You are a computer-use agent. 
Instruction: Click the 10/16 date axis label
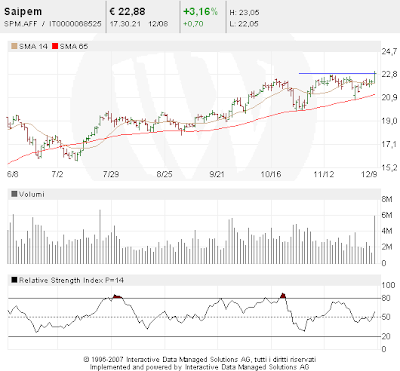(x=271, y=174)
